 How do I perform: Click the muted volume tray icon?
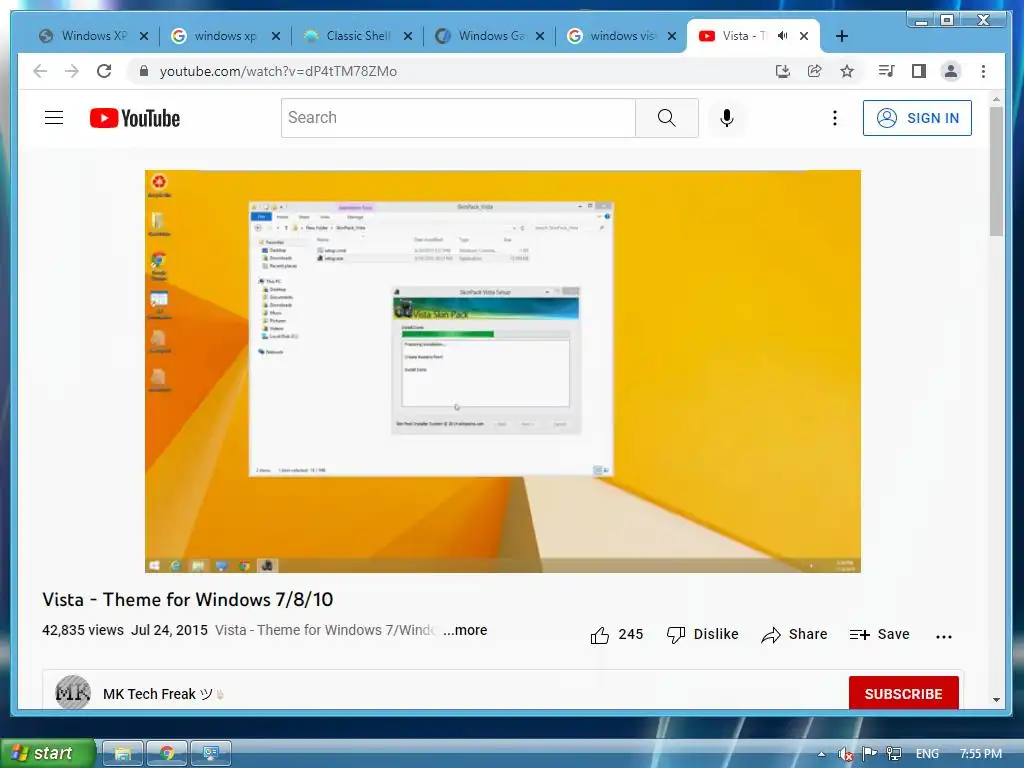point(845,754)
